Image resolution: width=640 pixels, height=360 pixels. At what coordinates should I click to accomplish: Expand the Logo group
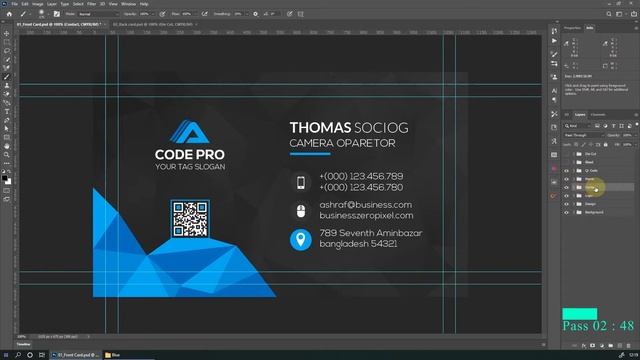573,196
